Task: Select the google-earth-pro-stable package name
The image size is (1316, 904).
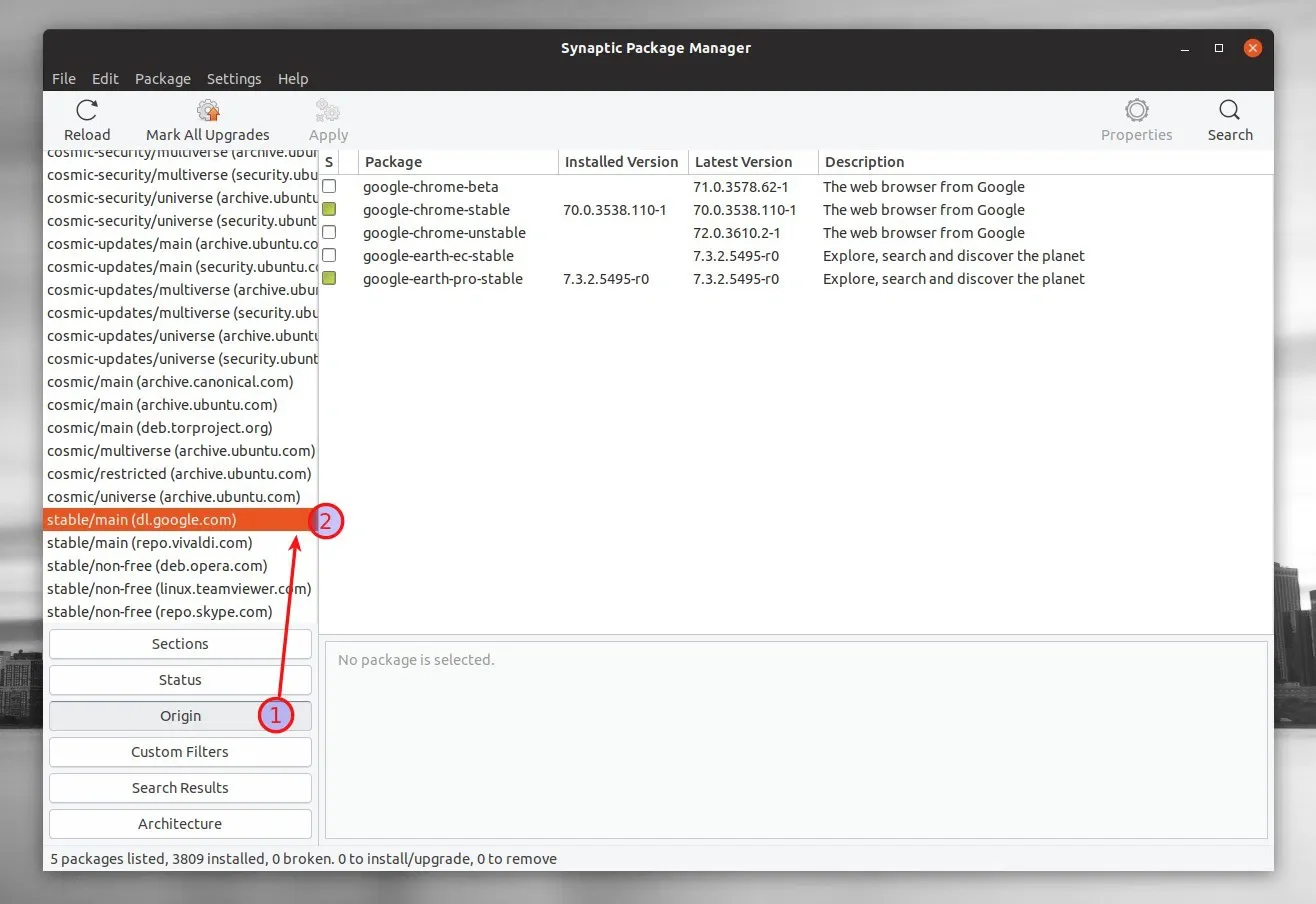Action: [443, 279]
